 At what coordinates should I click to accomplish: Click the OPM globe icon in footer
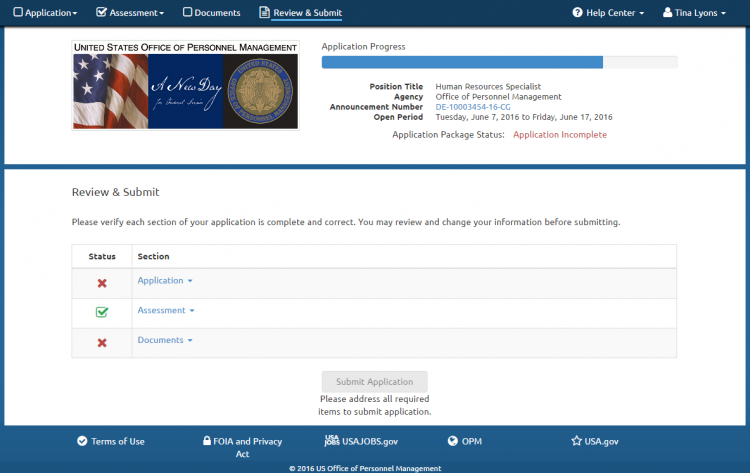tap(452, 441)
